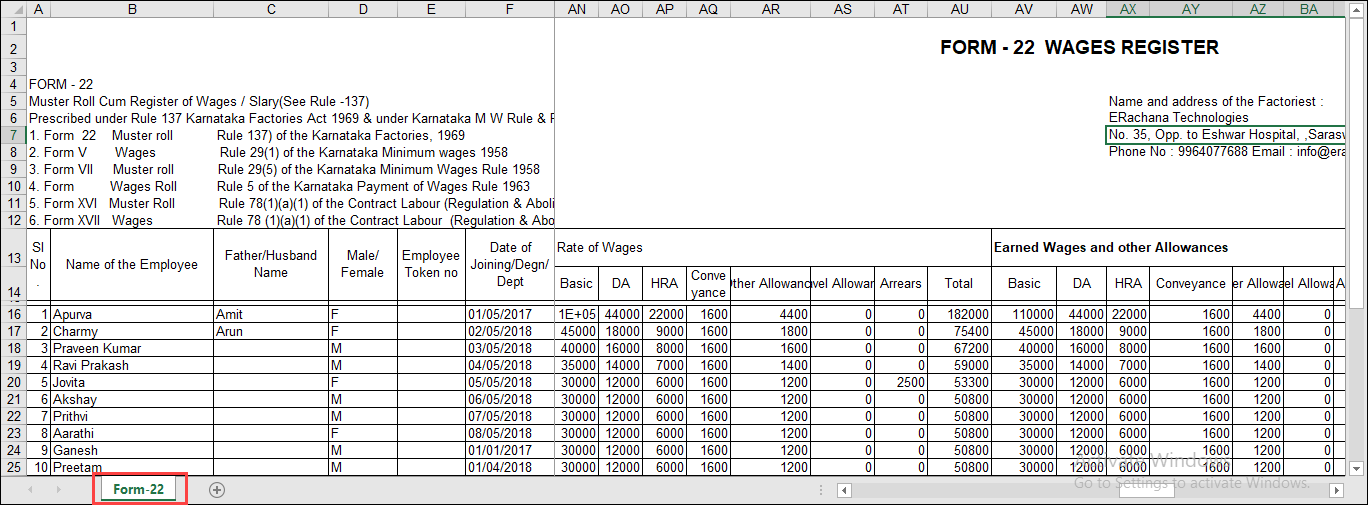Screen dimensions: 1368x505
Task: Select column AX header
Action: point(1128,9)
